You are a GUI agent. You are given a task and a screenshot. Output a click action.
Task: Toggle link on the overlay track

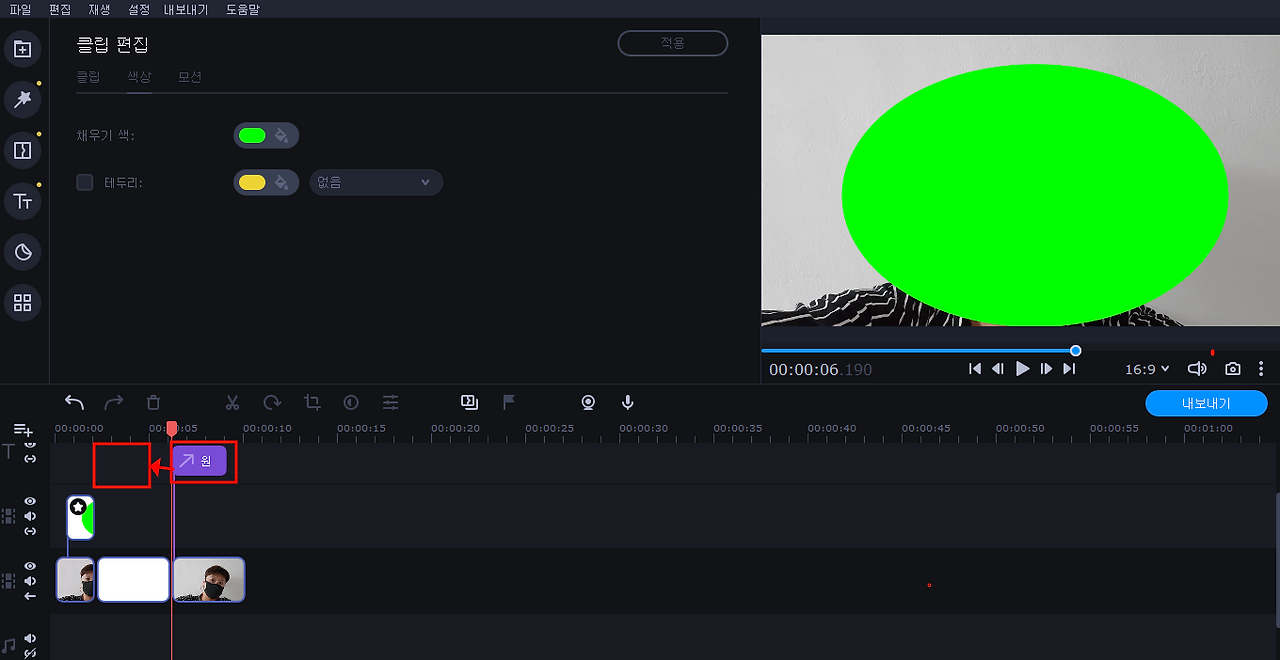click(x=30, y=531)
